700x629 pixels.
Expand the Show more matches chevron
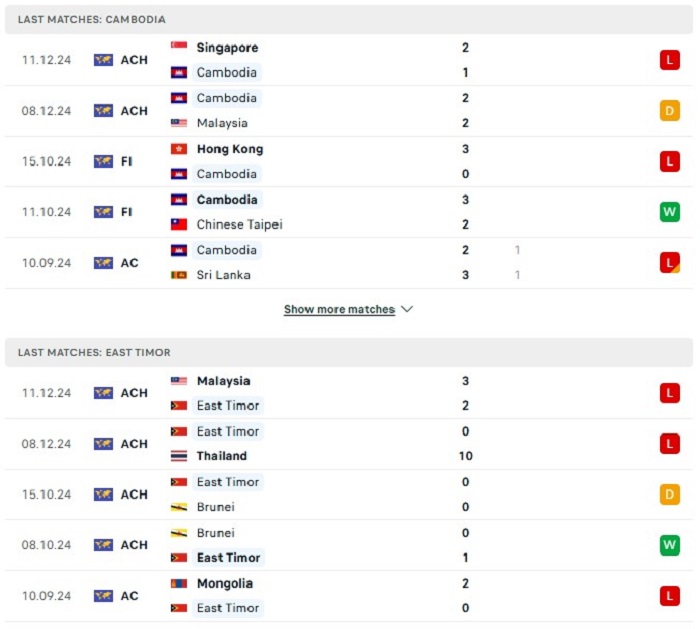click(x=407, y=309)
